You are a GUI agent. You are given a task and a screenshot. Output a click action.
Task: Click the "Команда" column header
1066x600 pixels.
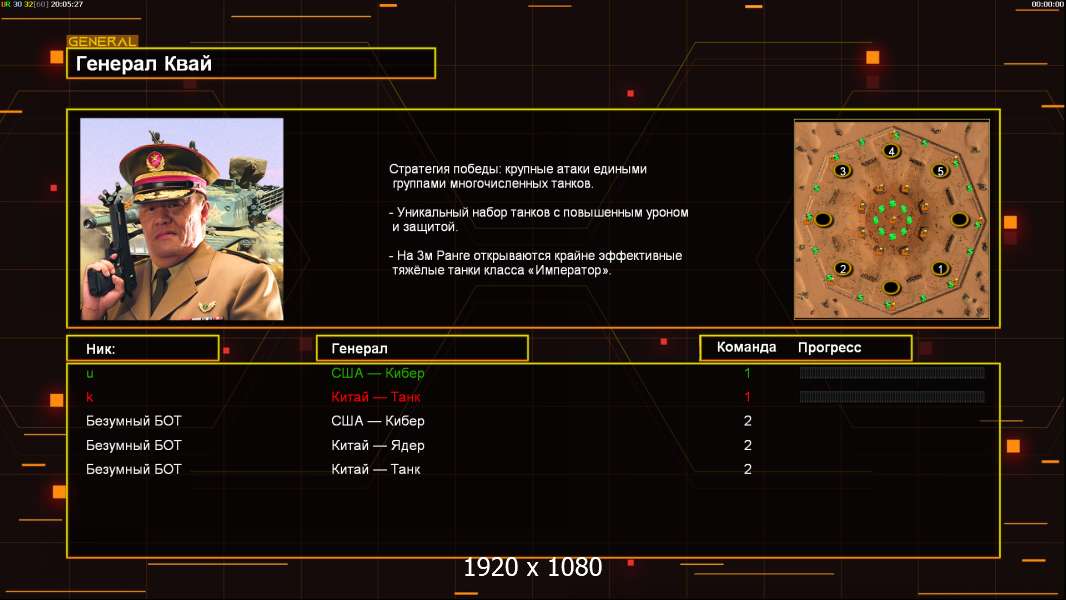pos(746,347)
